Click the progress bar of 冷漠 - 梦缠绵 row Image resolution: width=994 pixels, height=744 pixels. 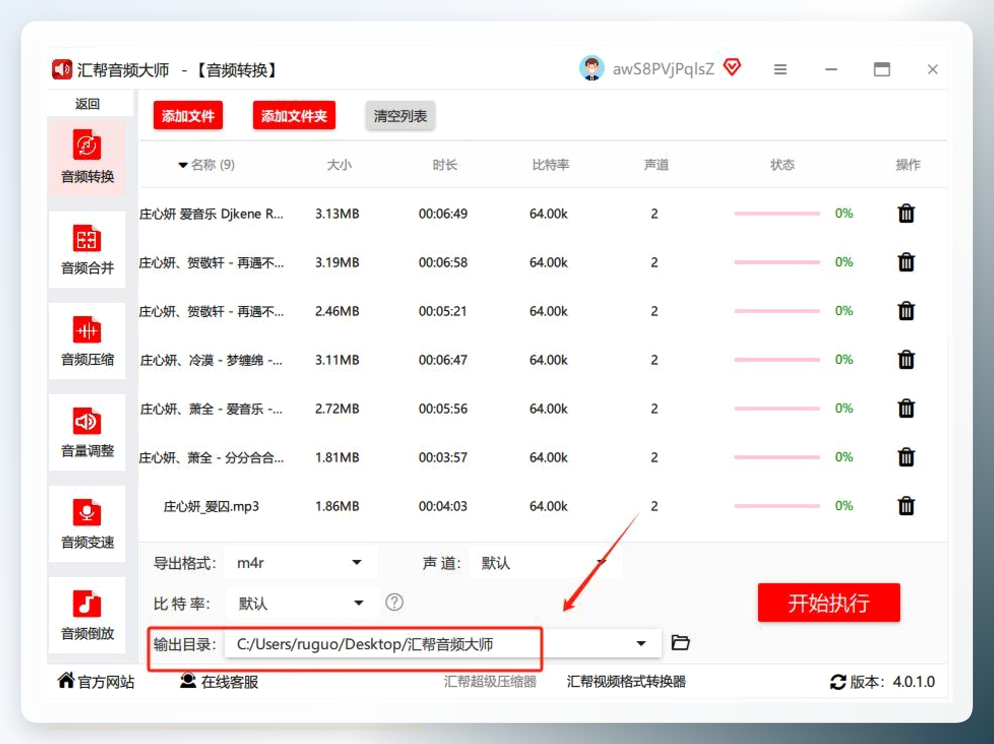point(777,360)
